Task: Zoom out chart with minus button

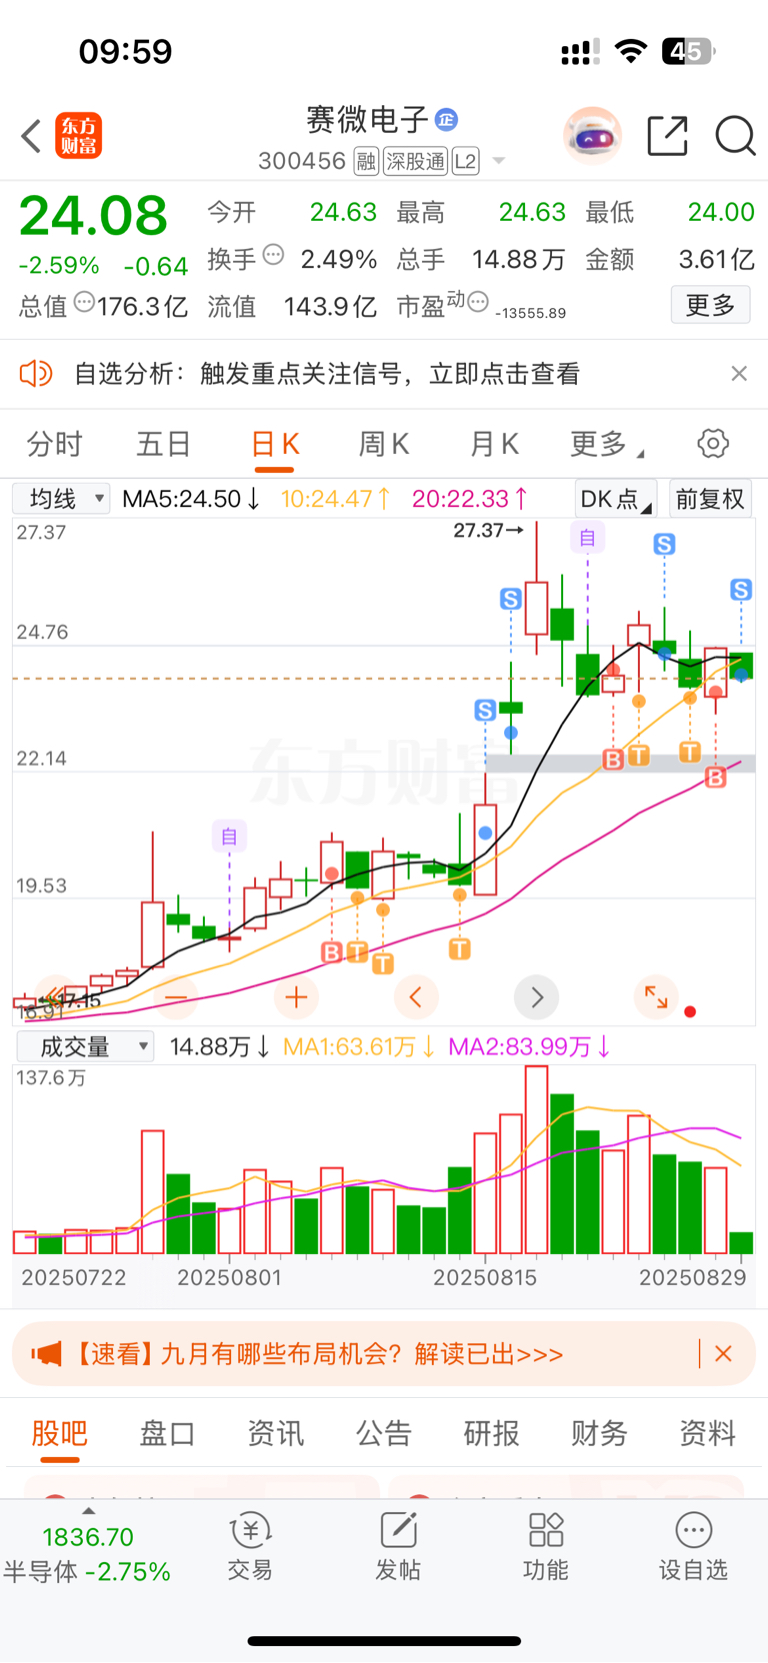Action: click(x=175, y=997)
